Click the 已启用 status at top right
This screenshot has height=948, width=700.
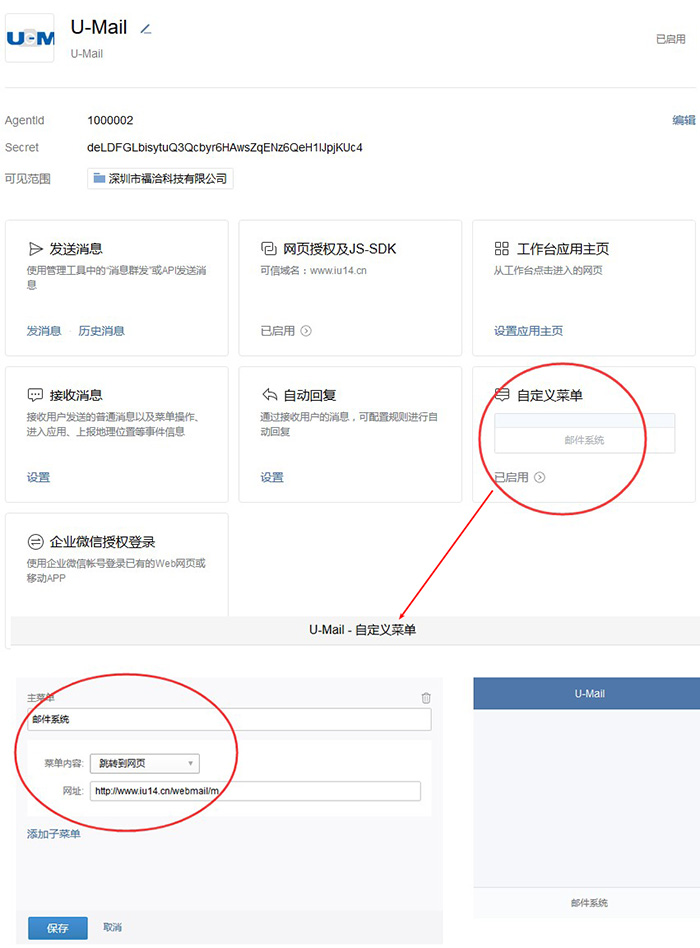671,39
